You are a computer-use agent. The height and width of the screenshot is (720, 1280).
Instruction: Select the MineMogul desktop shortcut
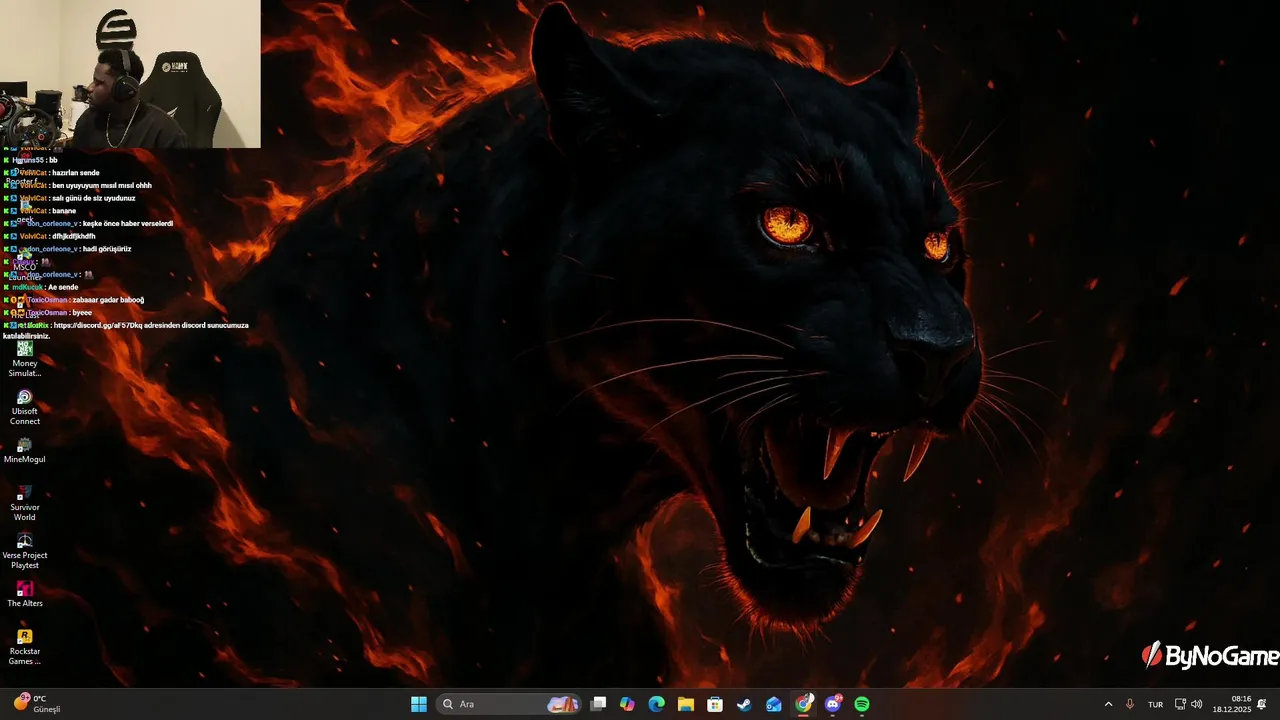coord(25,451)
